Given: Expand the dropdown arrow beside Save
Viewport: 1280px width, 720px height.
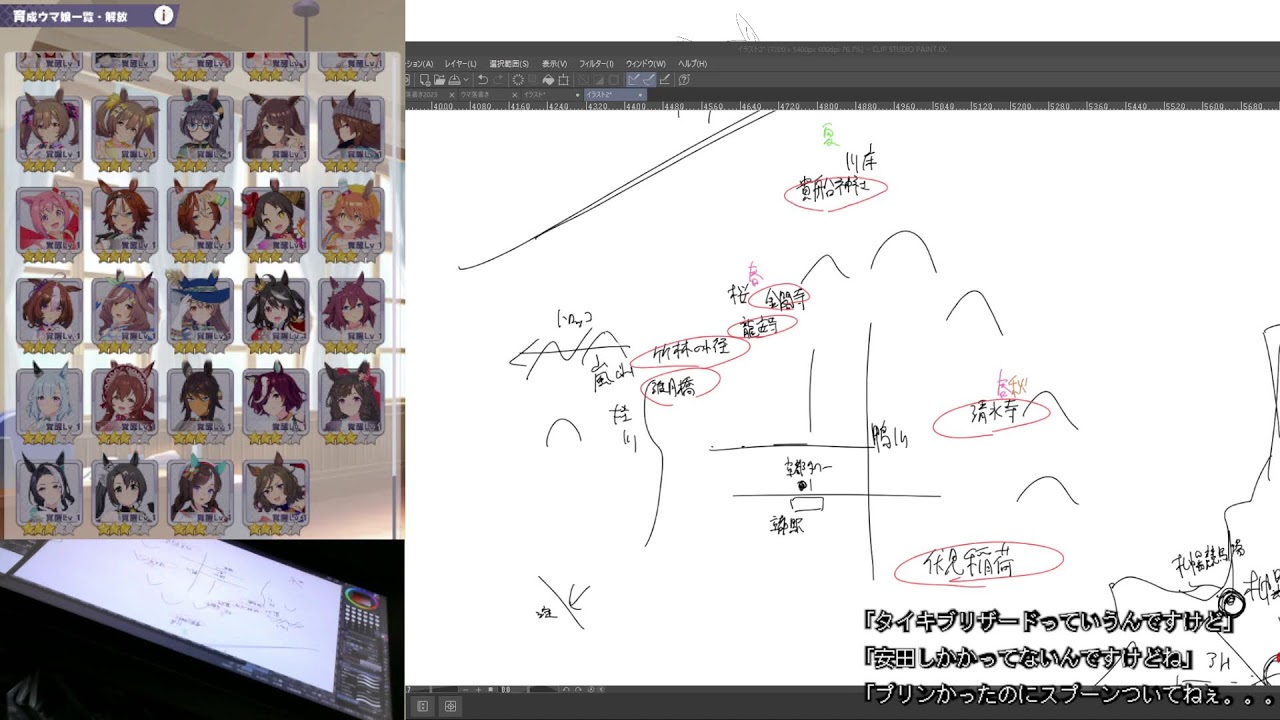Looking at the screenshot, I should [x=466, y=80].
